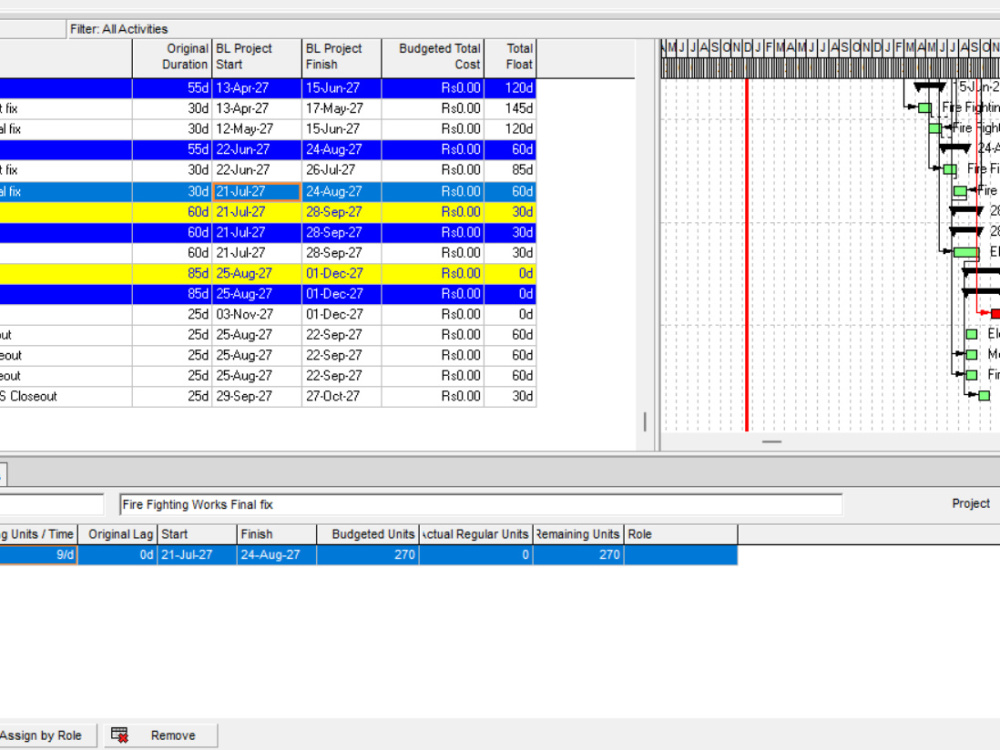Click the 03-Nov-27 start date cell
The width and height of the screenshot is (1000, 750).
[256, 314]
